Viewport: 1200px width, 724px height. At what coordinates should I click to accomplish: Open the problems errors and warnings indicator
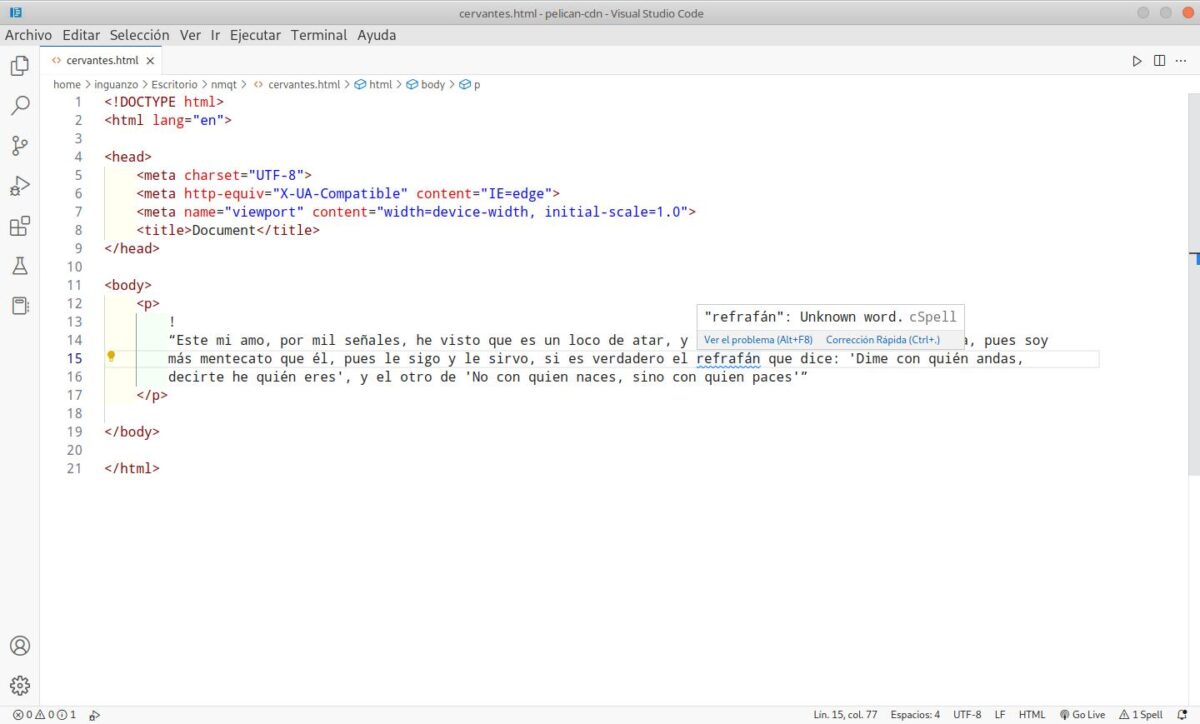click(x=44, y=715)
